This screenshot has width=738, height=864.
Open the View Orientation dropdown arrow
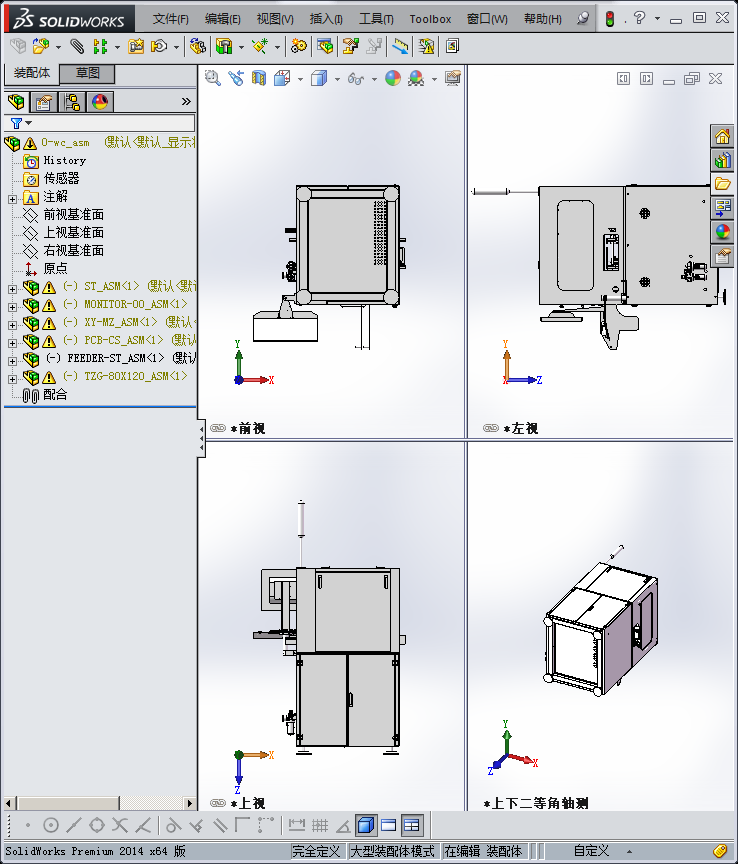300,79
